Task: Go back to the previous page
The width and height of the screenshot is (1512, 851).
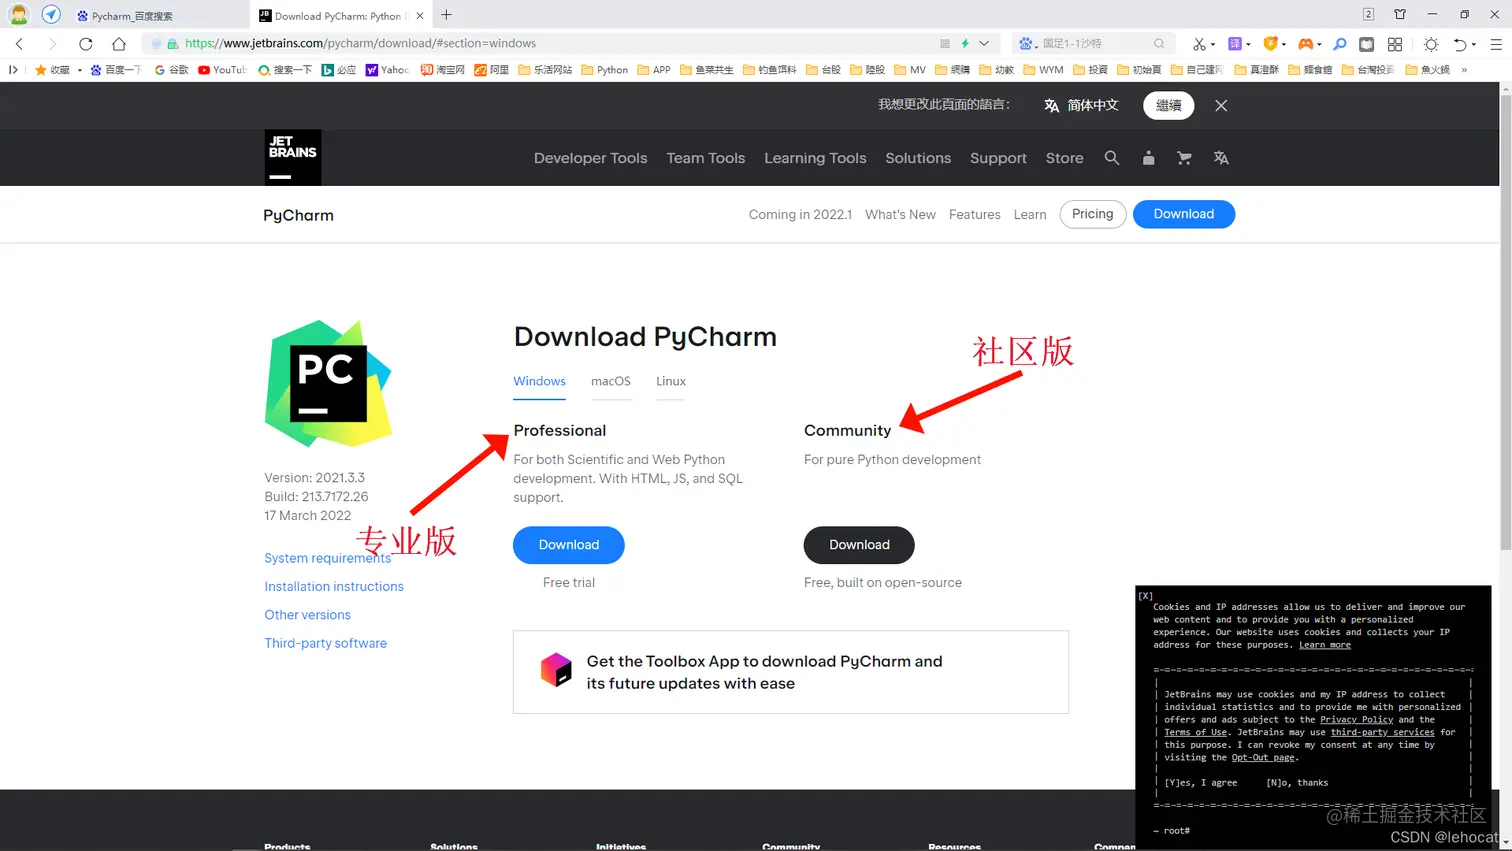Action: pyautogui.click(x=20, y=43)
